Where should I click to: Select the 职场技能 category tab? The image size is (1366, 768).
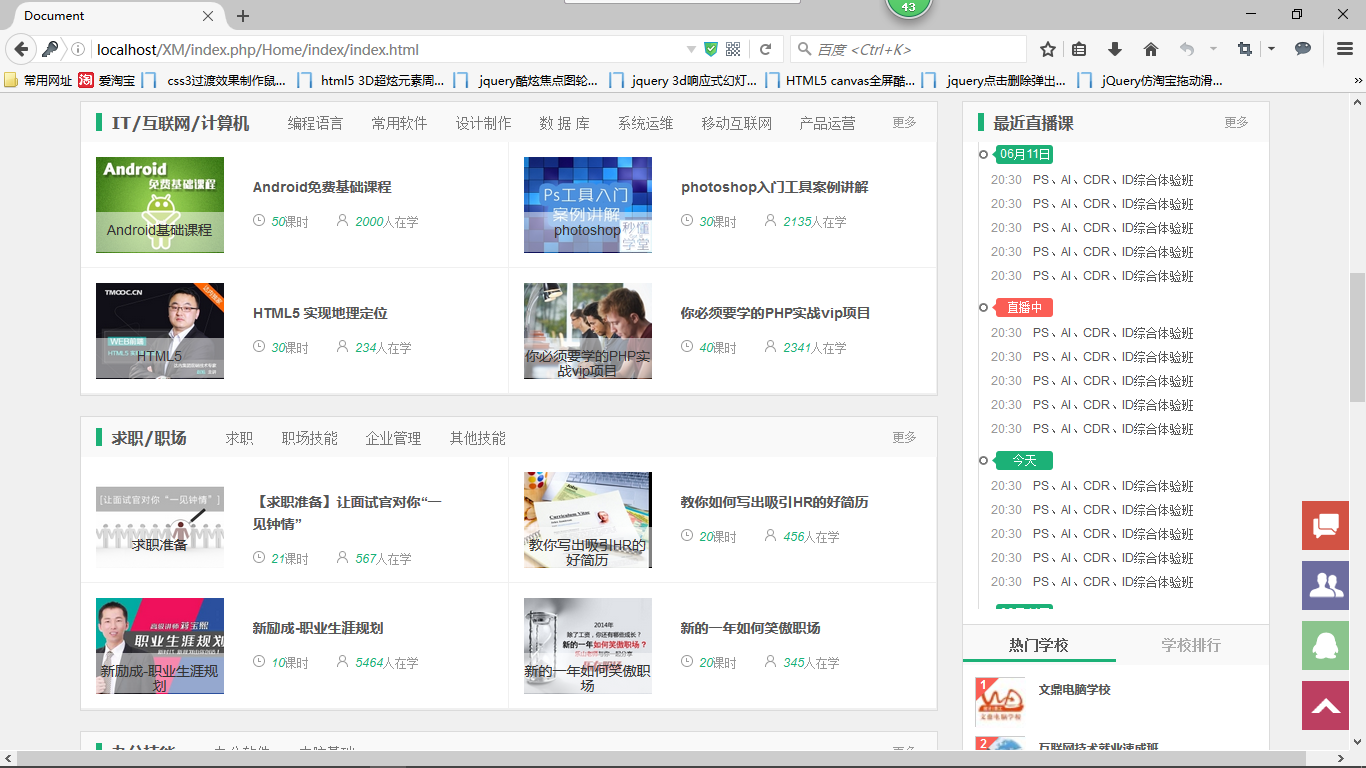click(309, 438)
